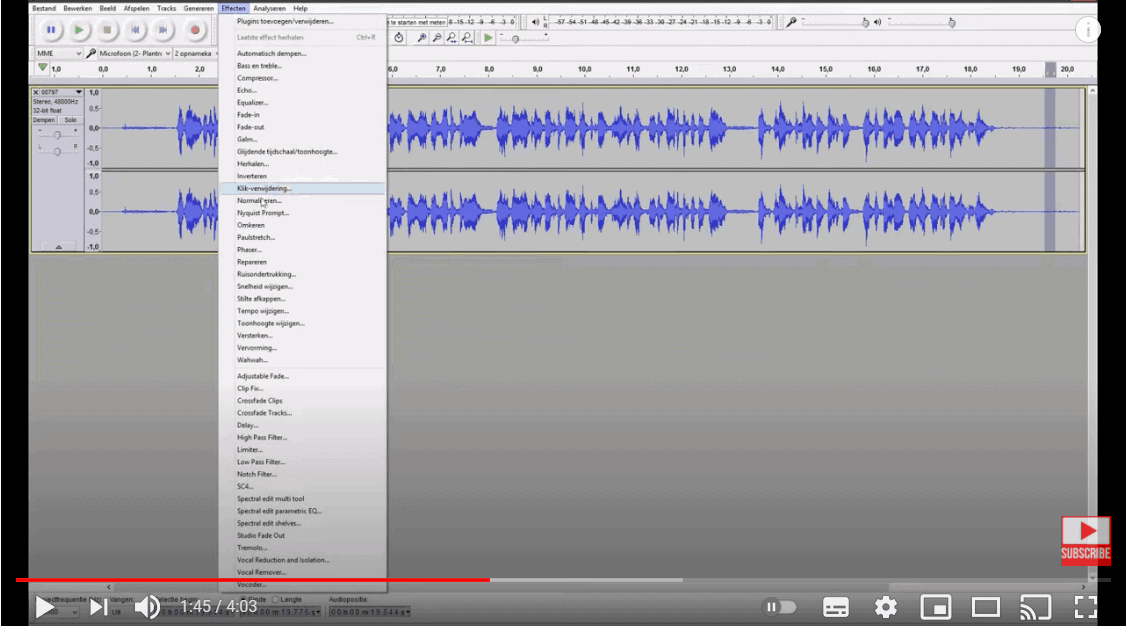Choose Ruisonderdrukking in the effects list
Screen dimensions: 1126x626
point(302,274)
